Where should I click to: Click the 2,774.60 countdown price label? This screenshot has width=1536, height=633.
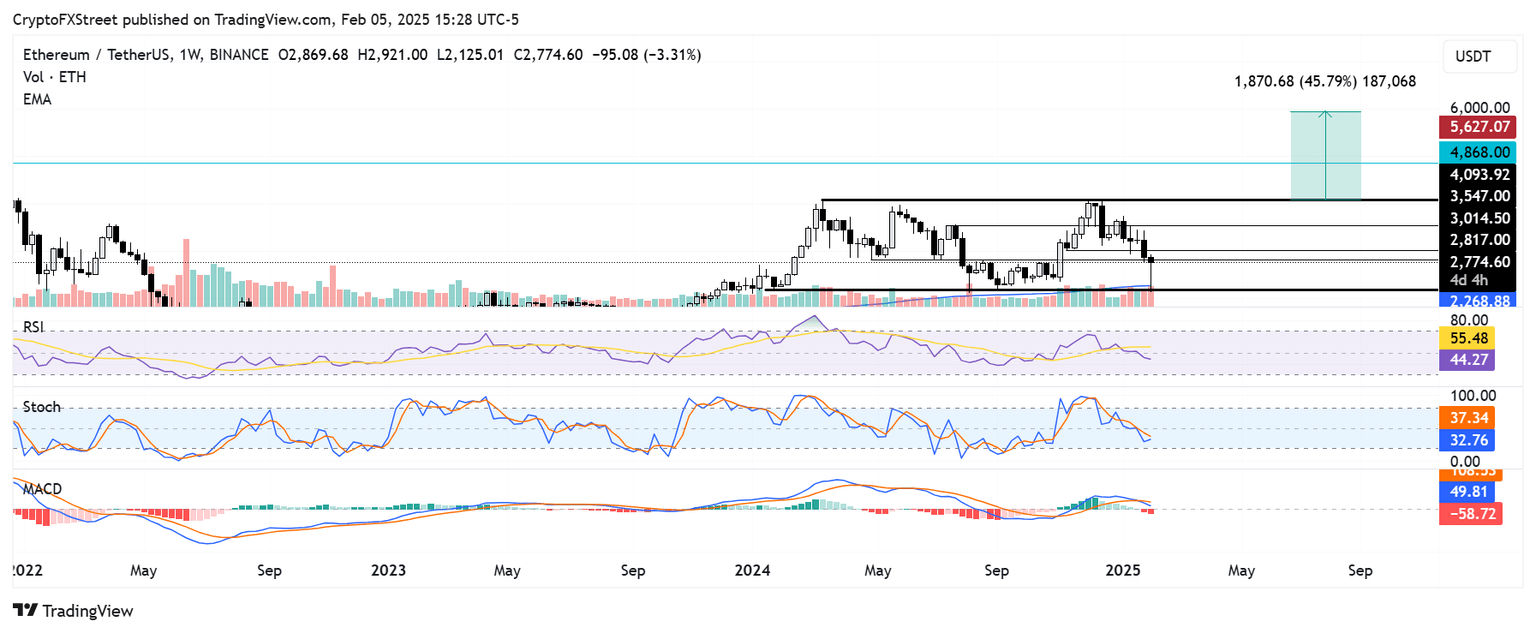(x=1479, y=262)
